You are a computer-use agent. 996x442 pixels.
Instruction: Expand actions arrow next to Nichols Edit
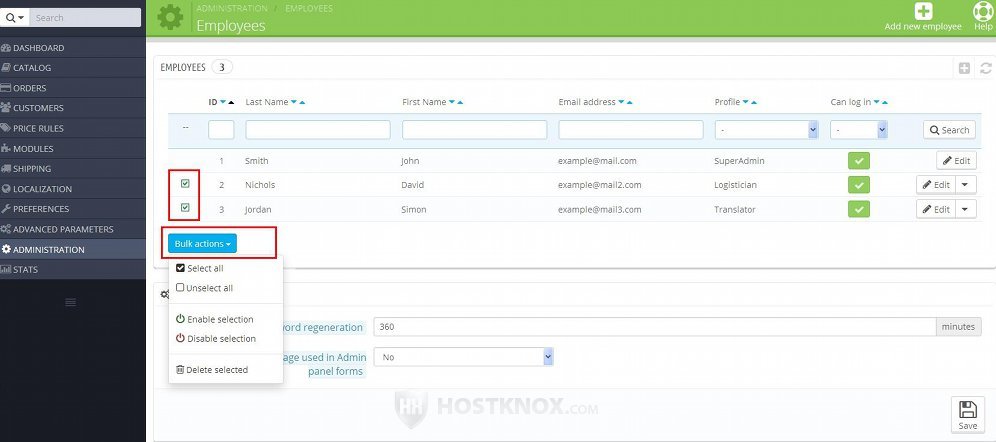point(966,185)
